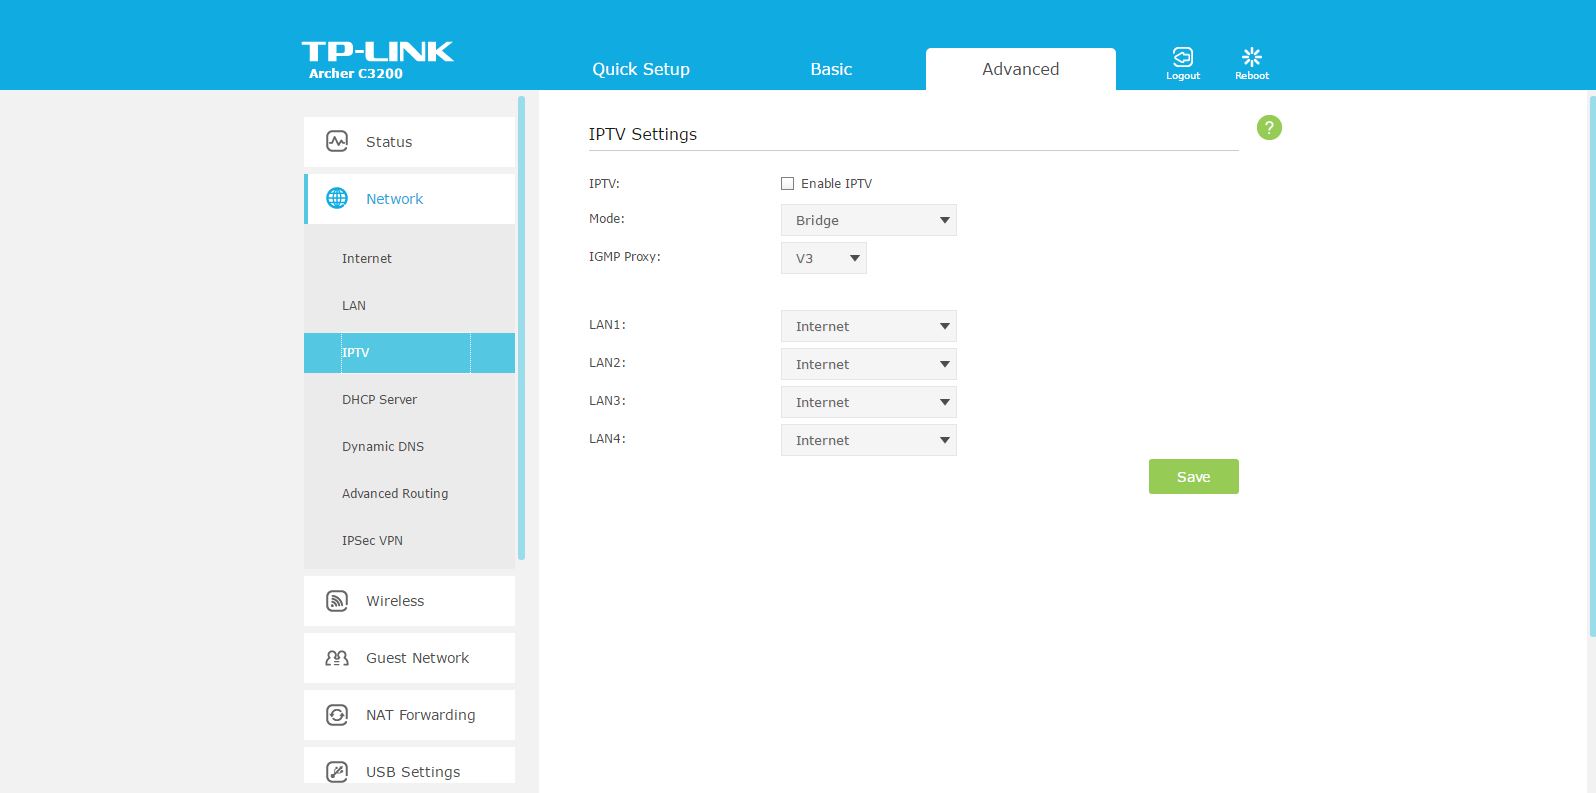Open the Wireless menu item
The height and width of the screenshot is (793, 1596).
tap(409, 601)
